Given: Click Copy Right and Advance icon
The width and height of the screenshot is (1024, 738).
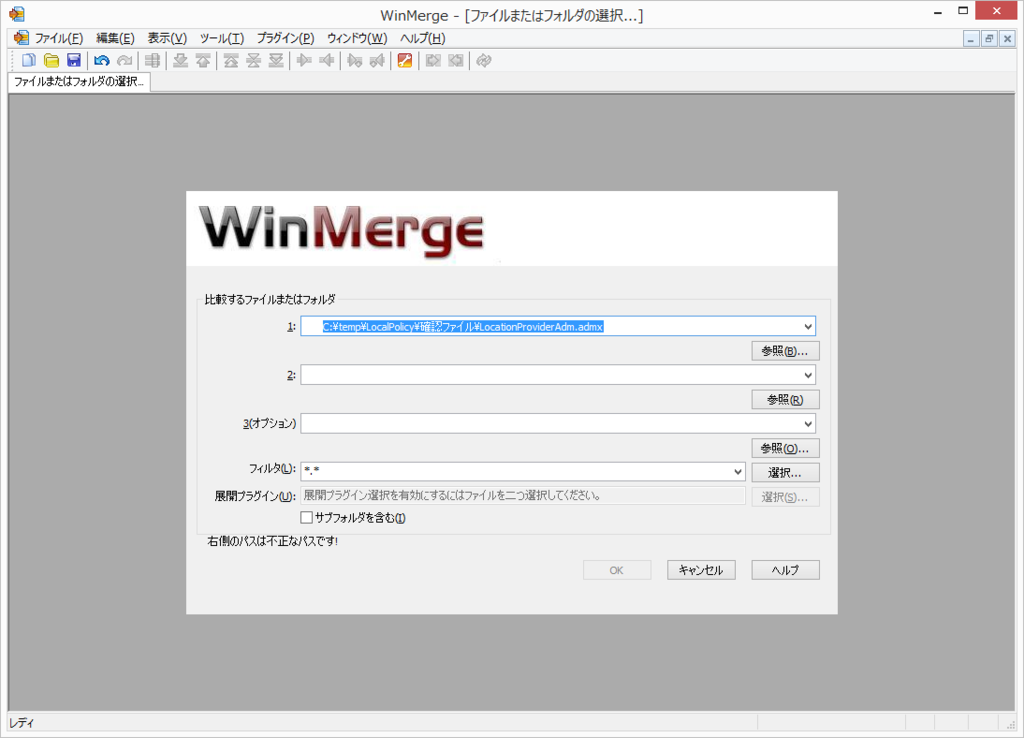Looking at the screenshot, I should pos(355,61).
